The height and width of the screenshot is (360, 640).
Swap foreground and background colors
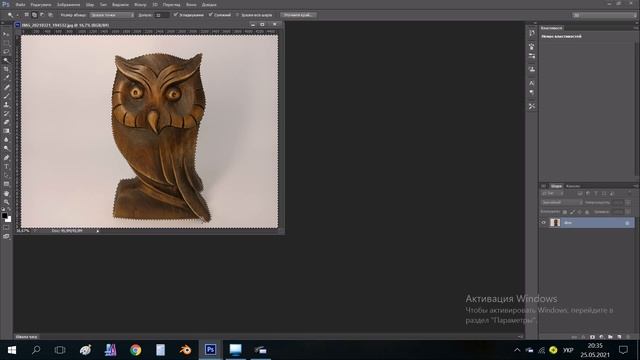(10, 210)
